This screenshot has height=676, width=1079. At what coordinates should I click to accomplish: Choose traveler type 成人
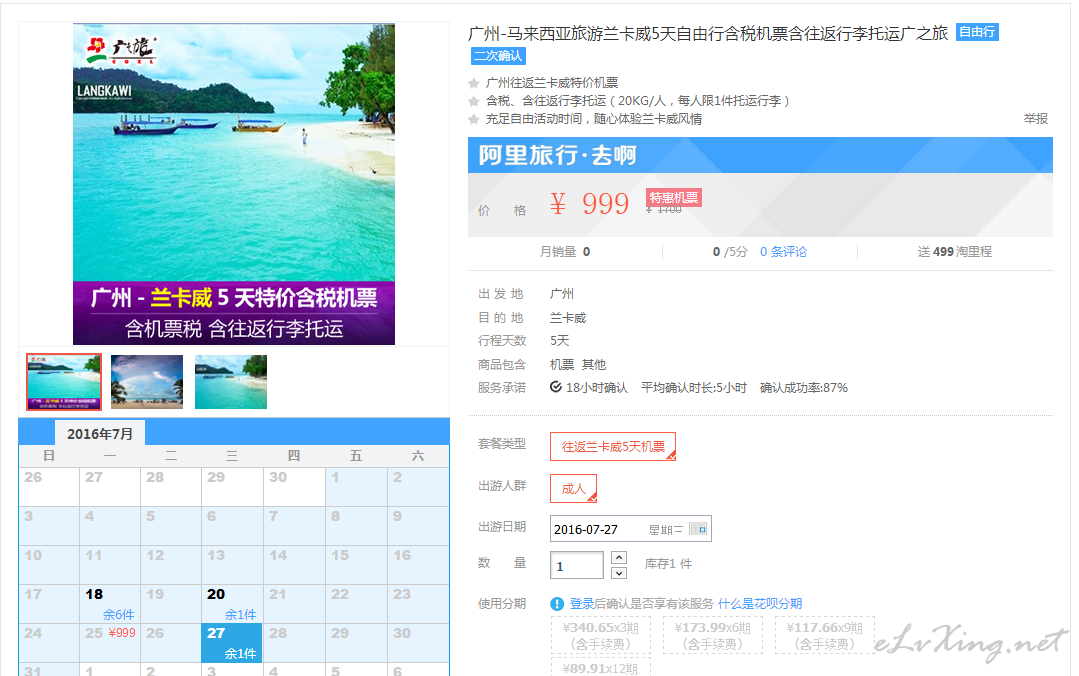pos(573,489)
